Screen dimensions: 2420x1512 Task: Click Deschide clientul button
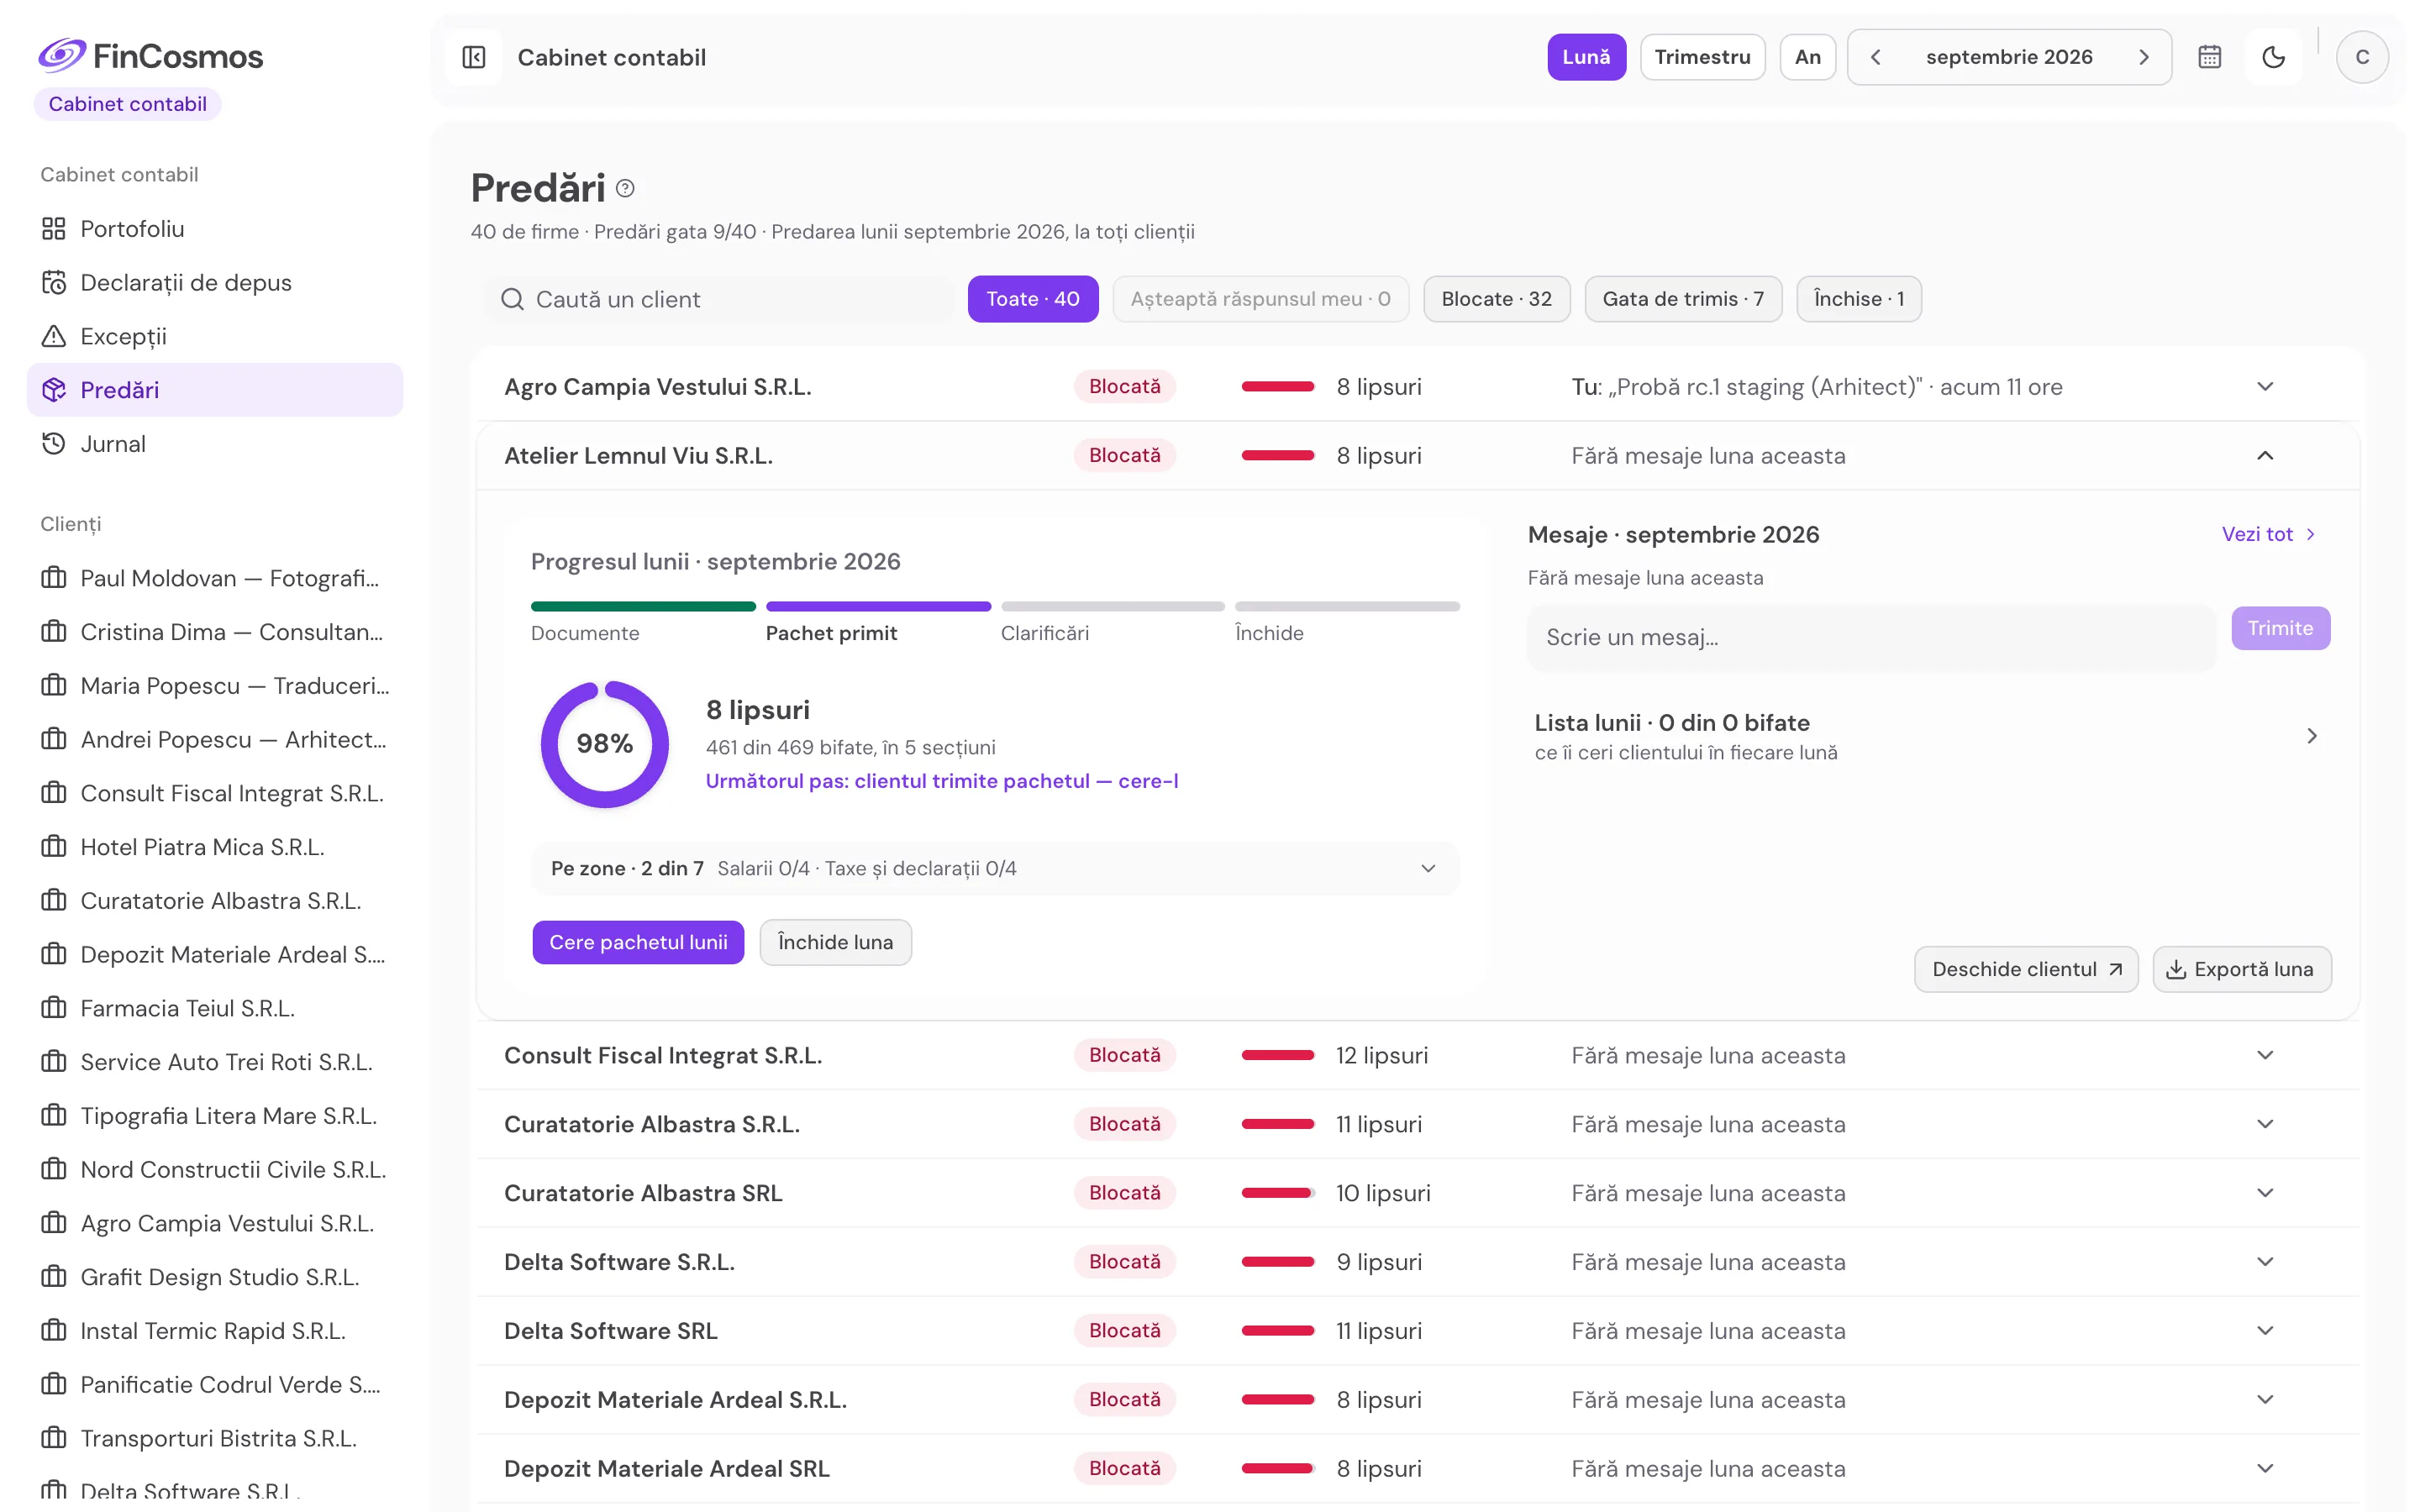(2026, 969)
